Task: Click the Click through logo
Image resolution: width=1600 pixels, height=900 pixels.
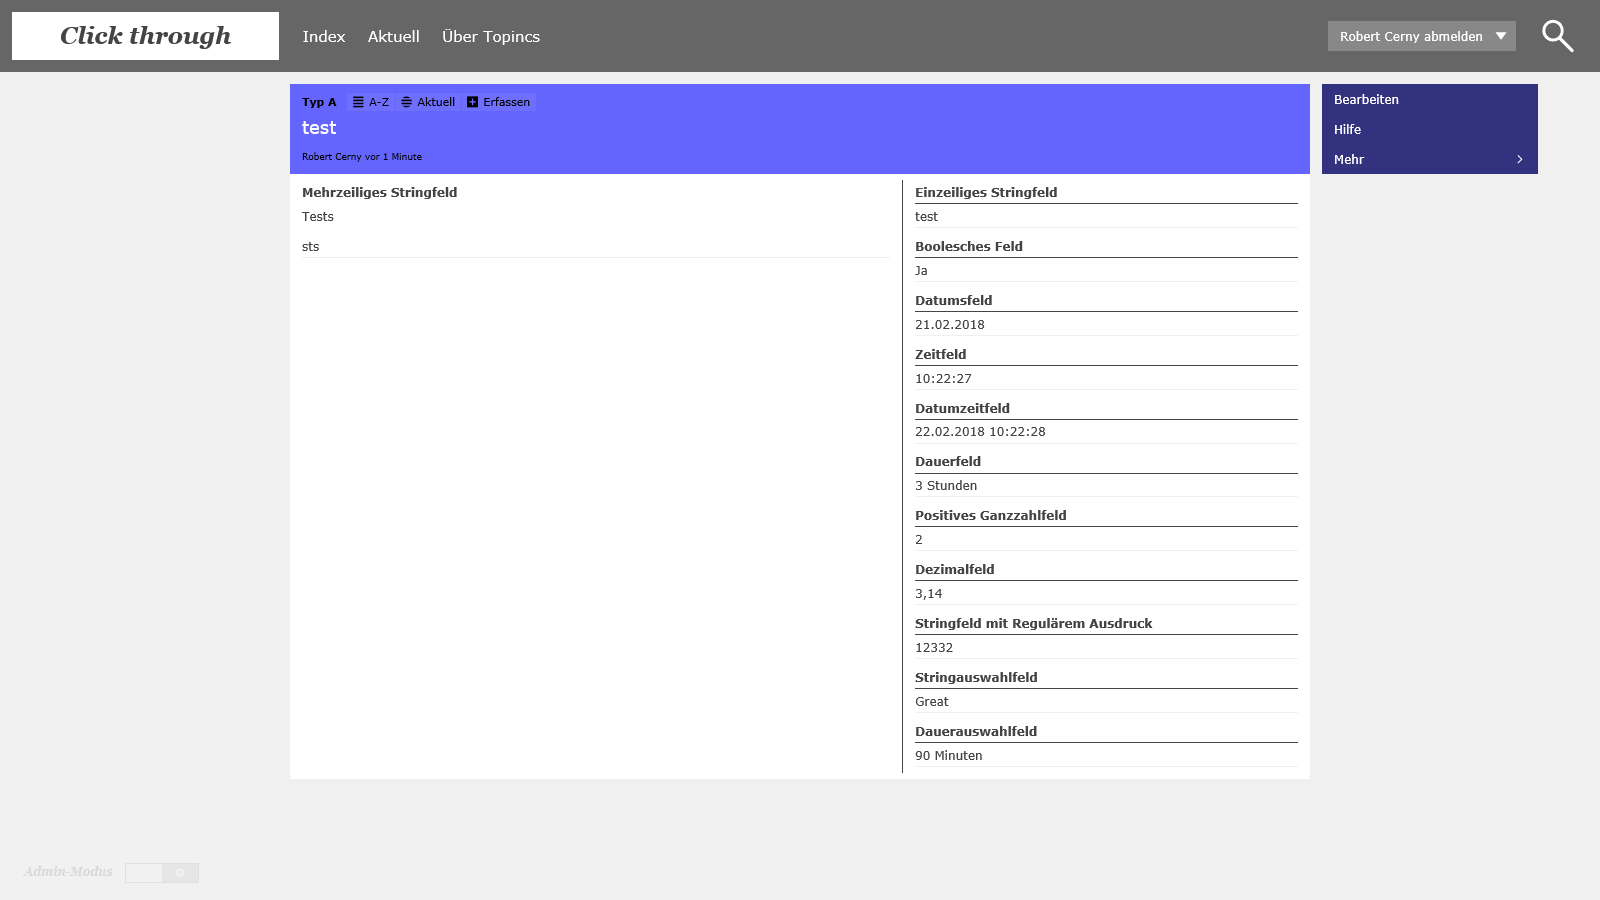Action: [145, 36]
